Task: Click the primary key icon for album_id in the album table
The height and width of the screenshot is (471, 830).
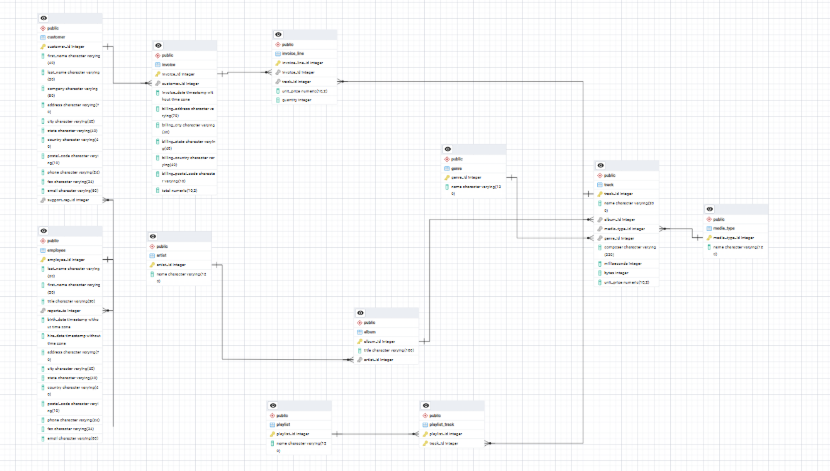Action: [359, 342]
